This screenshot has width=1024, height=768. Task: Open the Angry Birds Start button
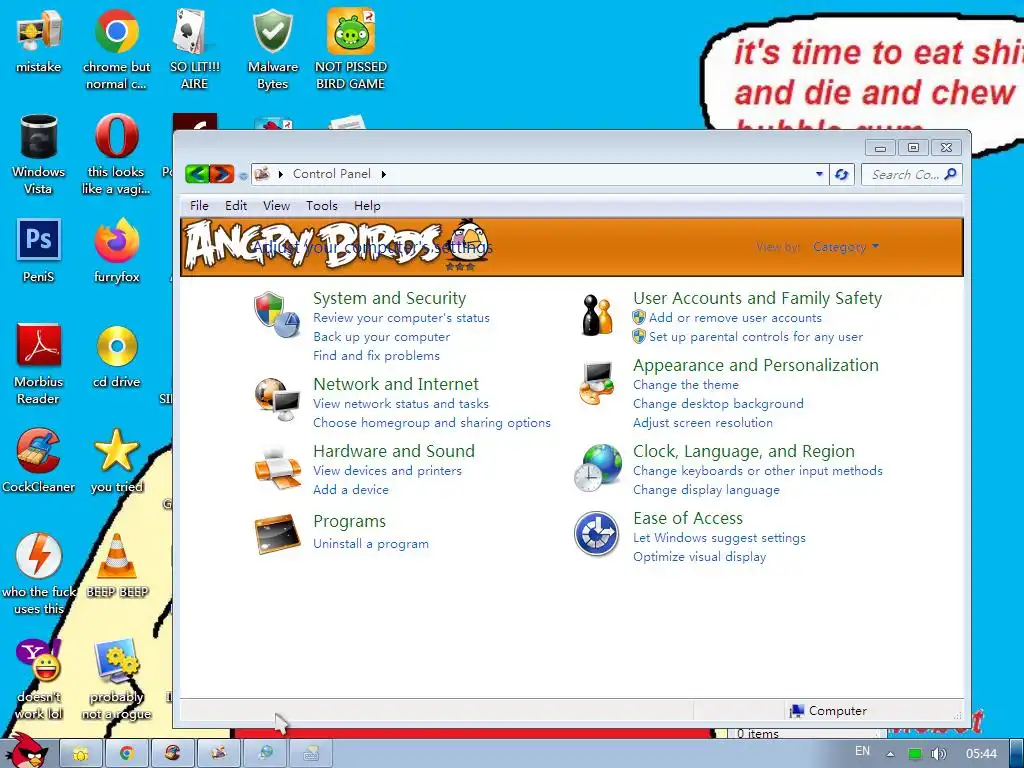[25, 750]
